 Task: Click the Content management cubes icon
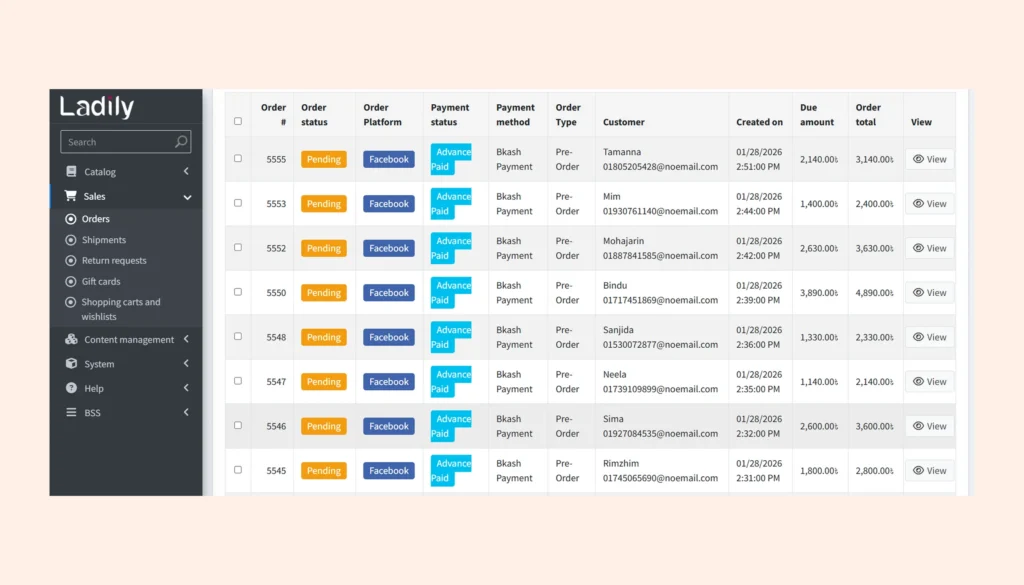pyautogui.click(x=71, y=340)
